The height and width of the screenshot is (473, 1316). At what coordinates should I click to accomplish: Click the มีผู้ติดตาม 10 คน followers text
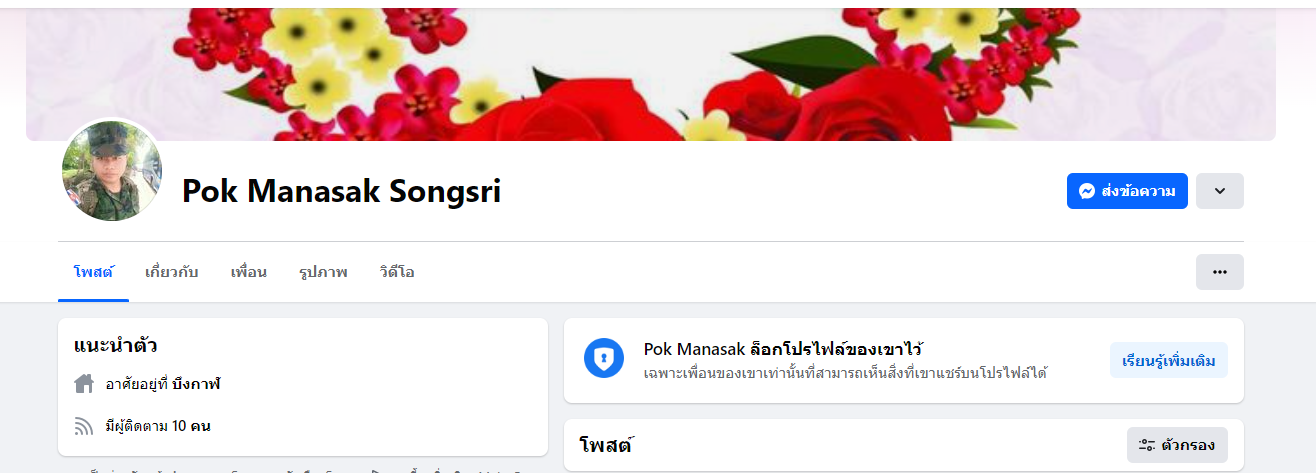[158, 426]
